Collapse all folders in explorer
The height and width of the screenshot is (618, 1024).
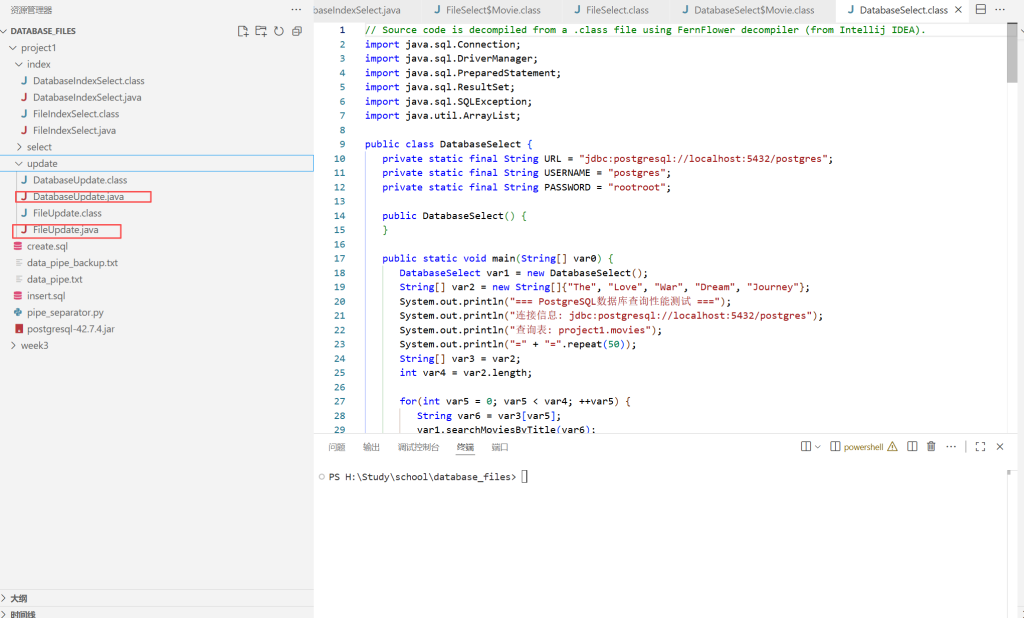coord(297,31)
